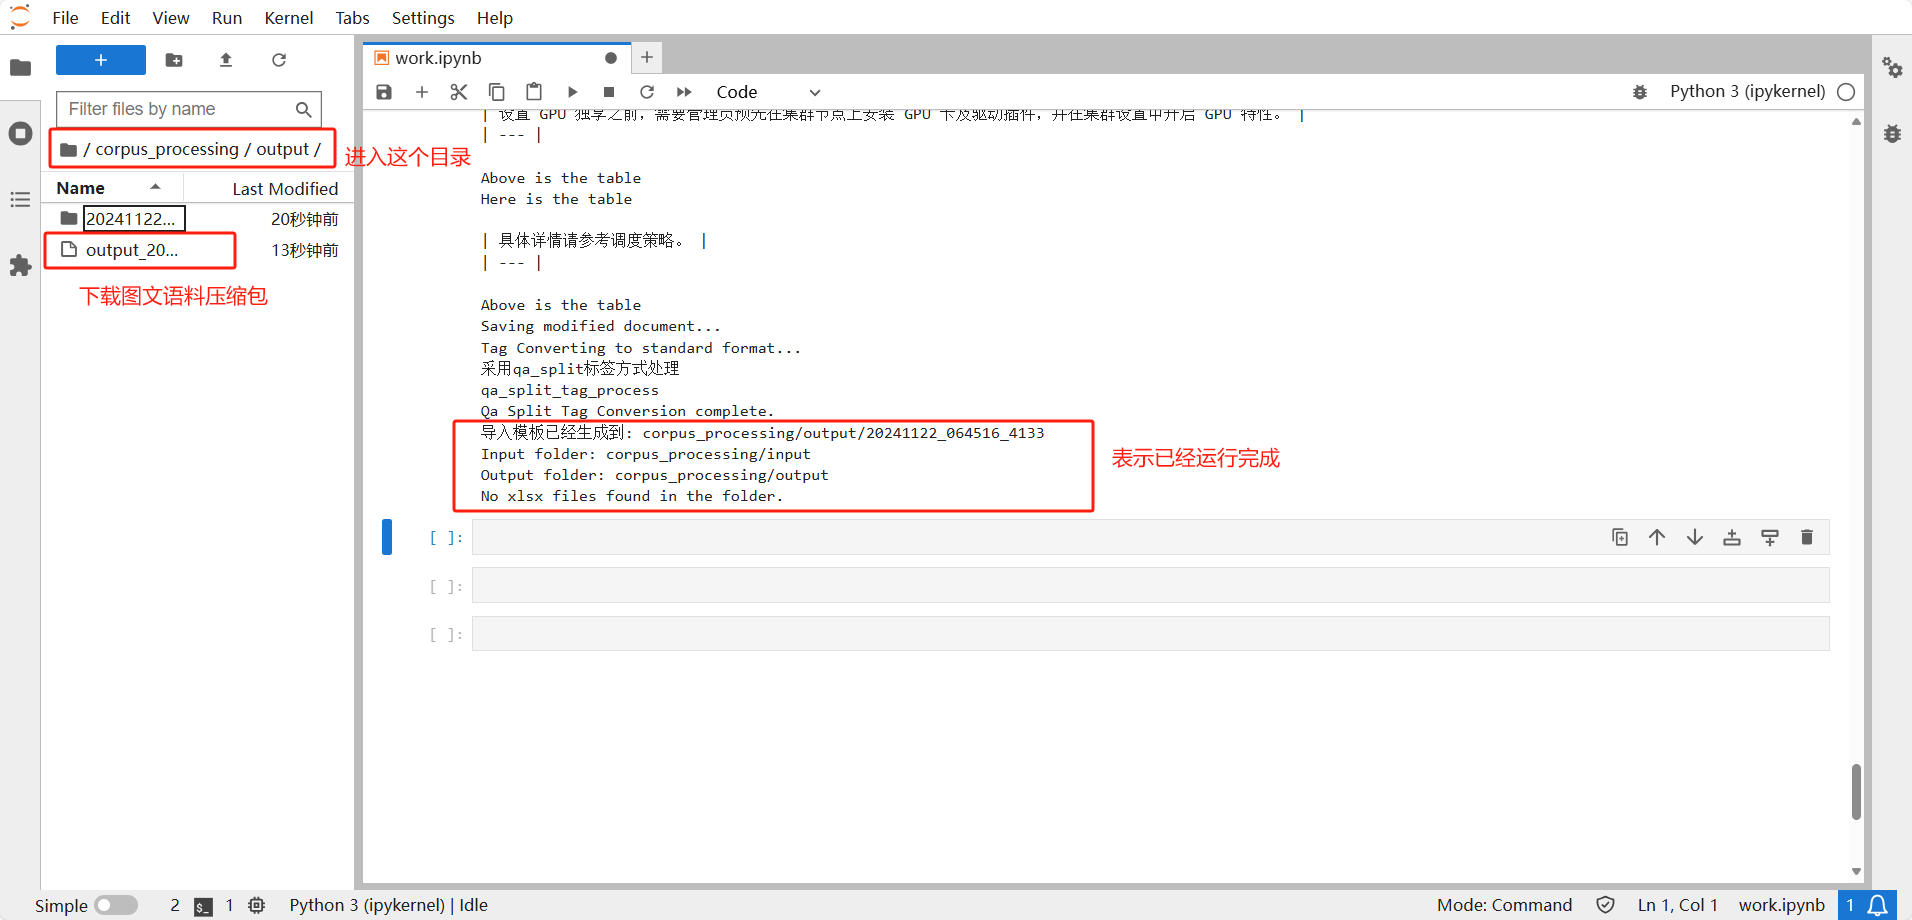Delete the active cell with trash icon
The height and width of the screenshot is (920, 1912).
click(1806, 538)
